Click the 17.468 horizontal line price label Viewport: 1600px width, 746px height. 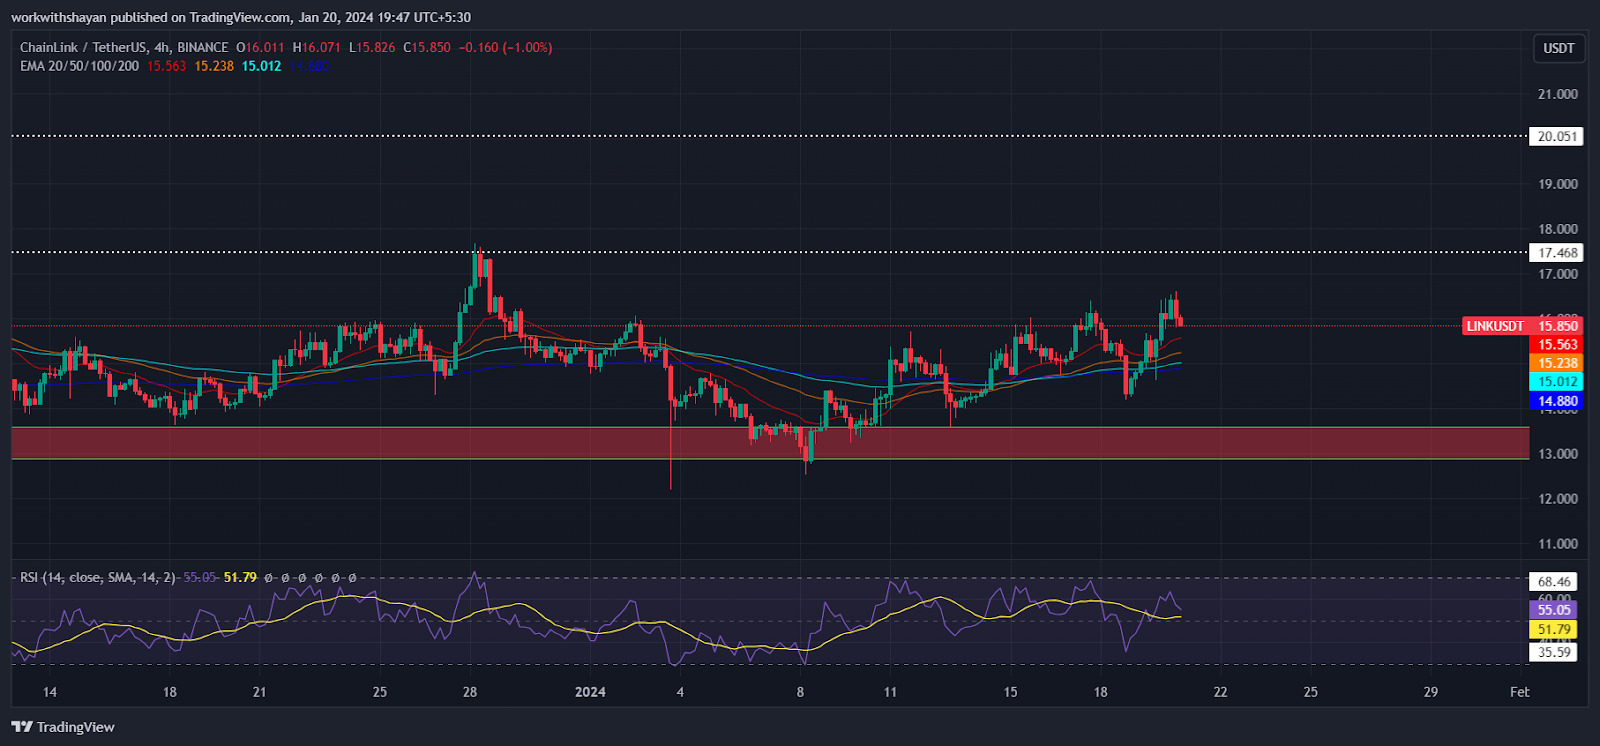(1557, 253)
